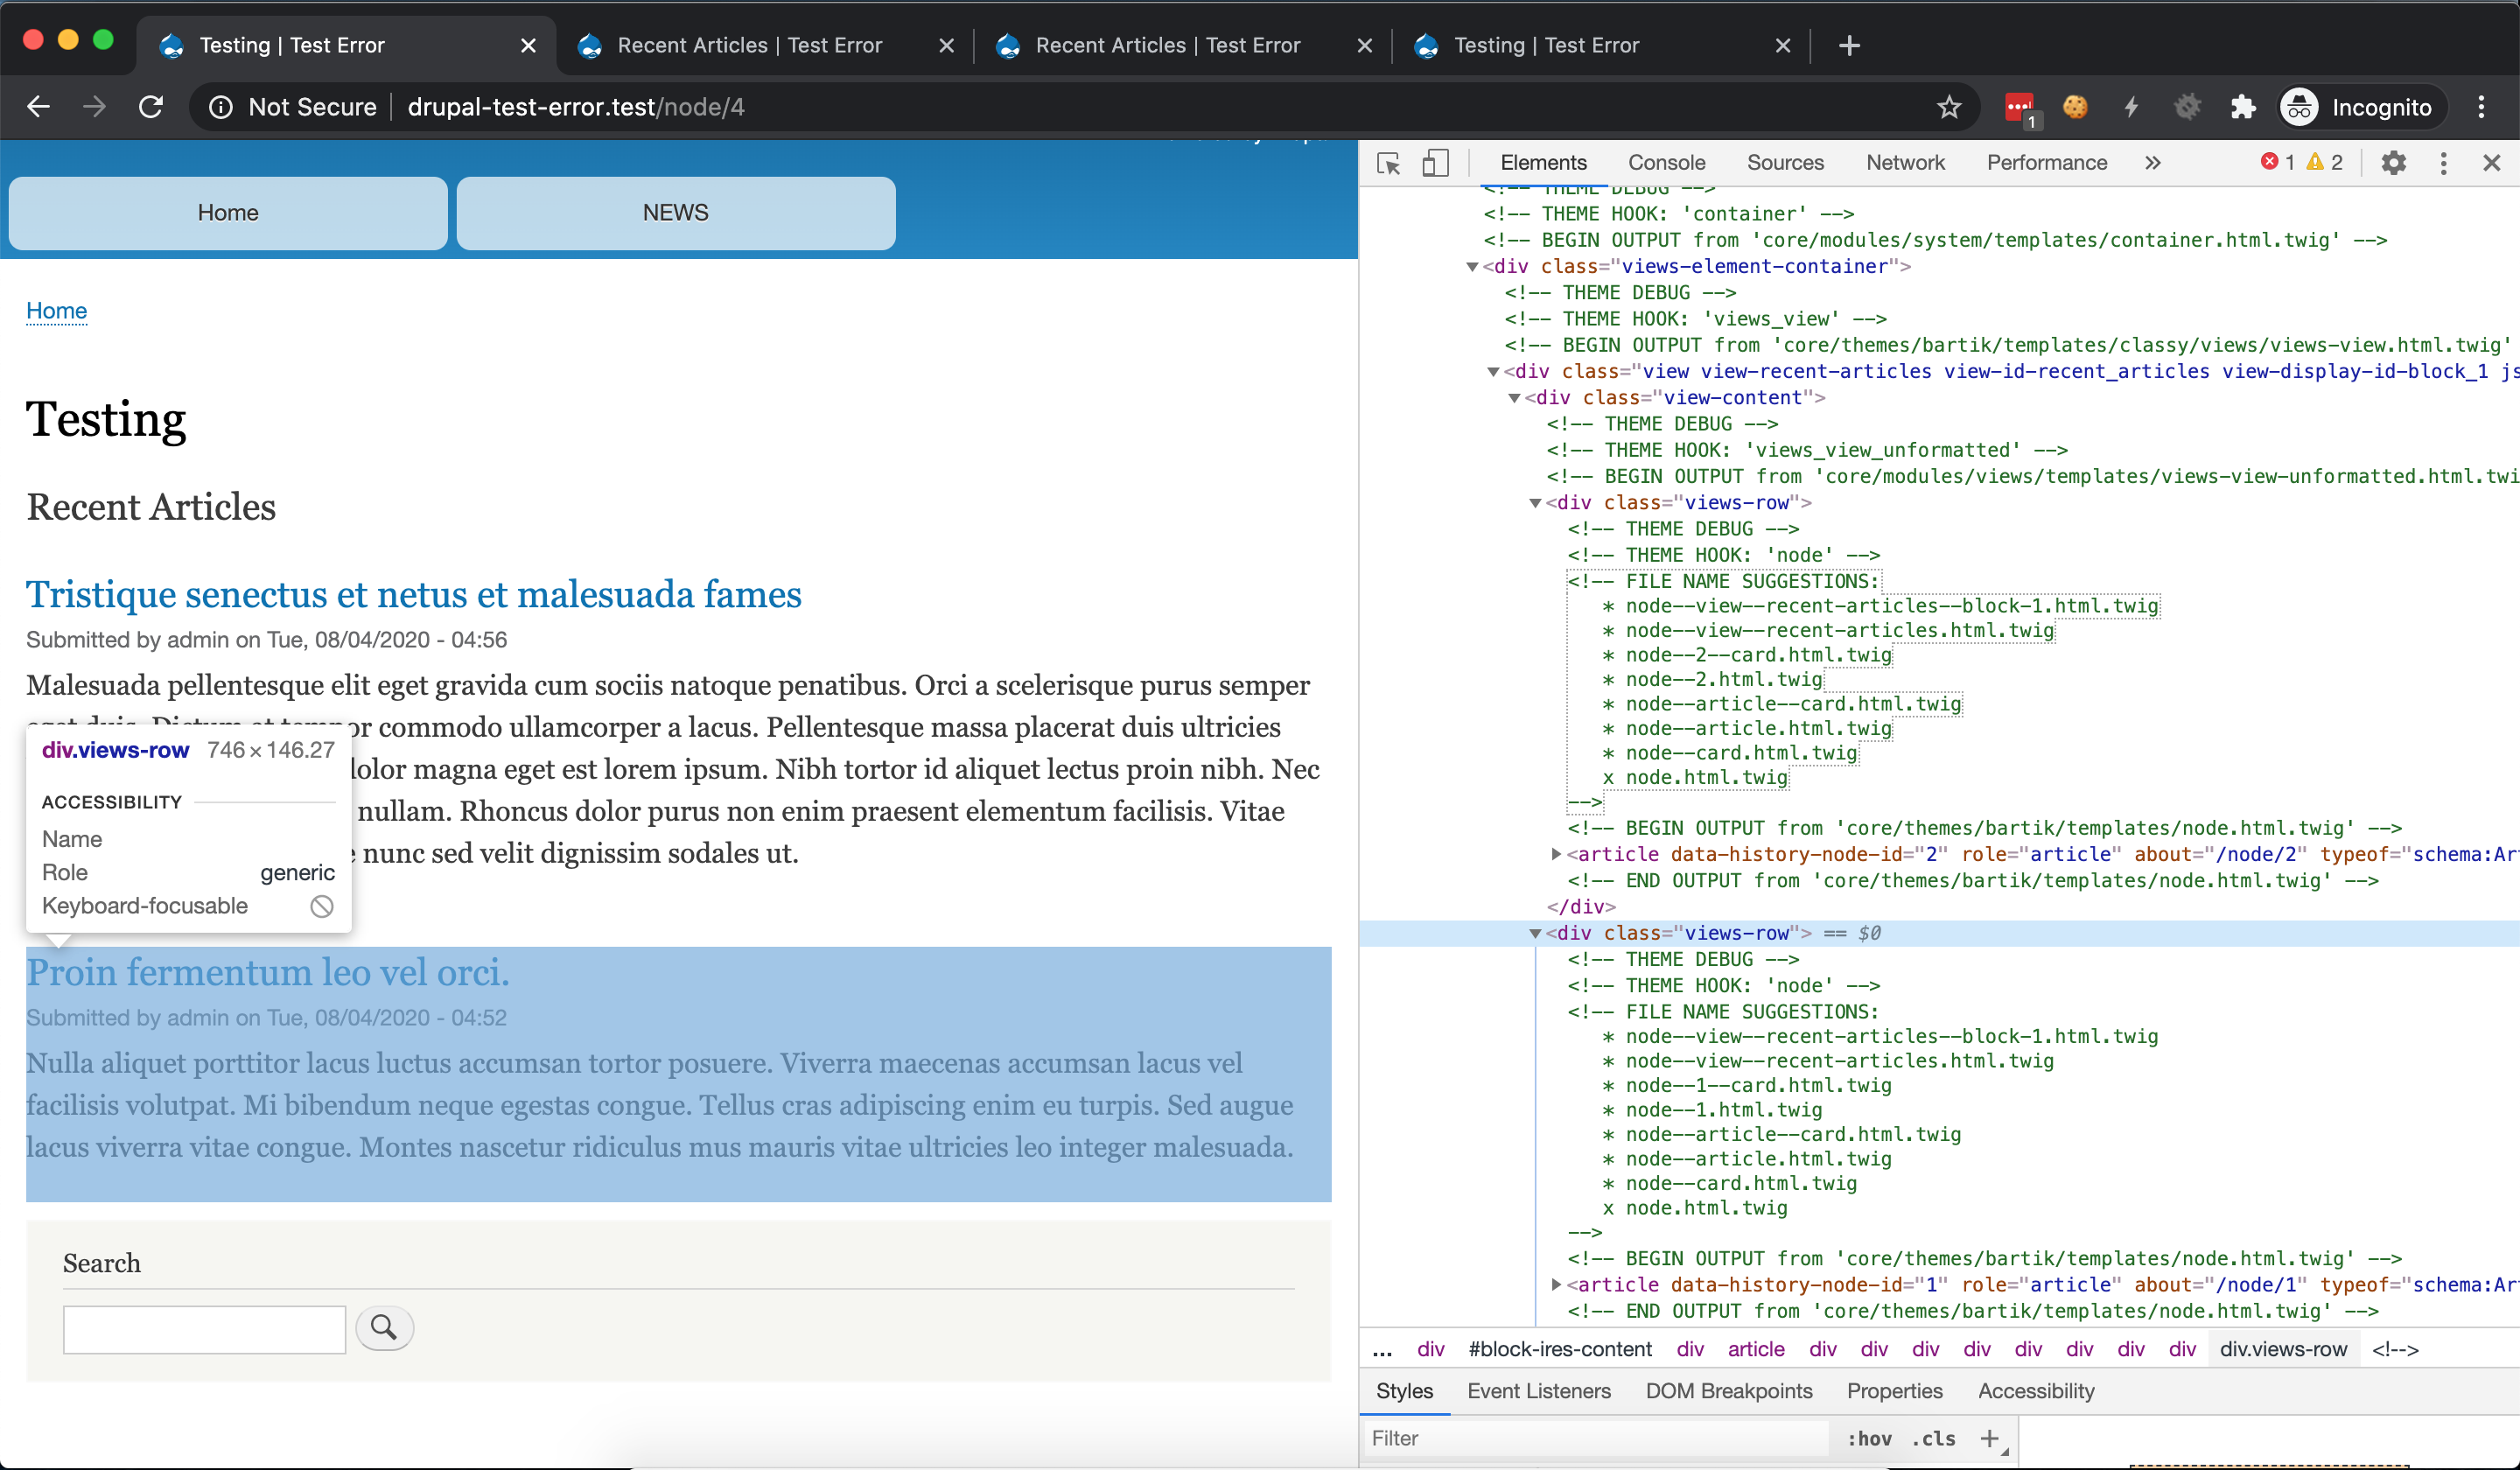Open DevTools settings gear

pos(2394,163)
